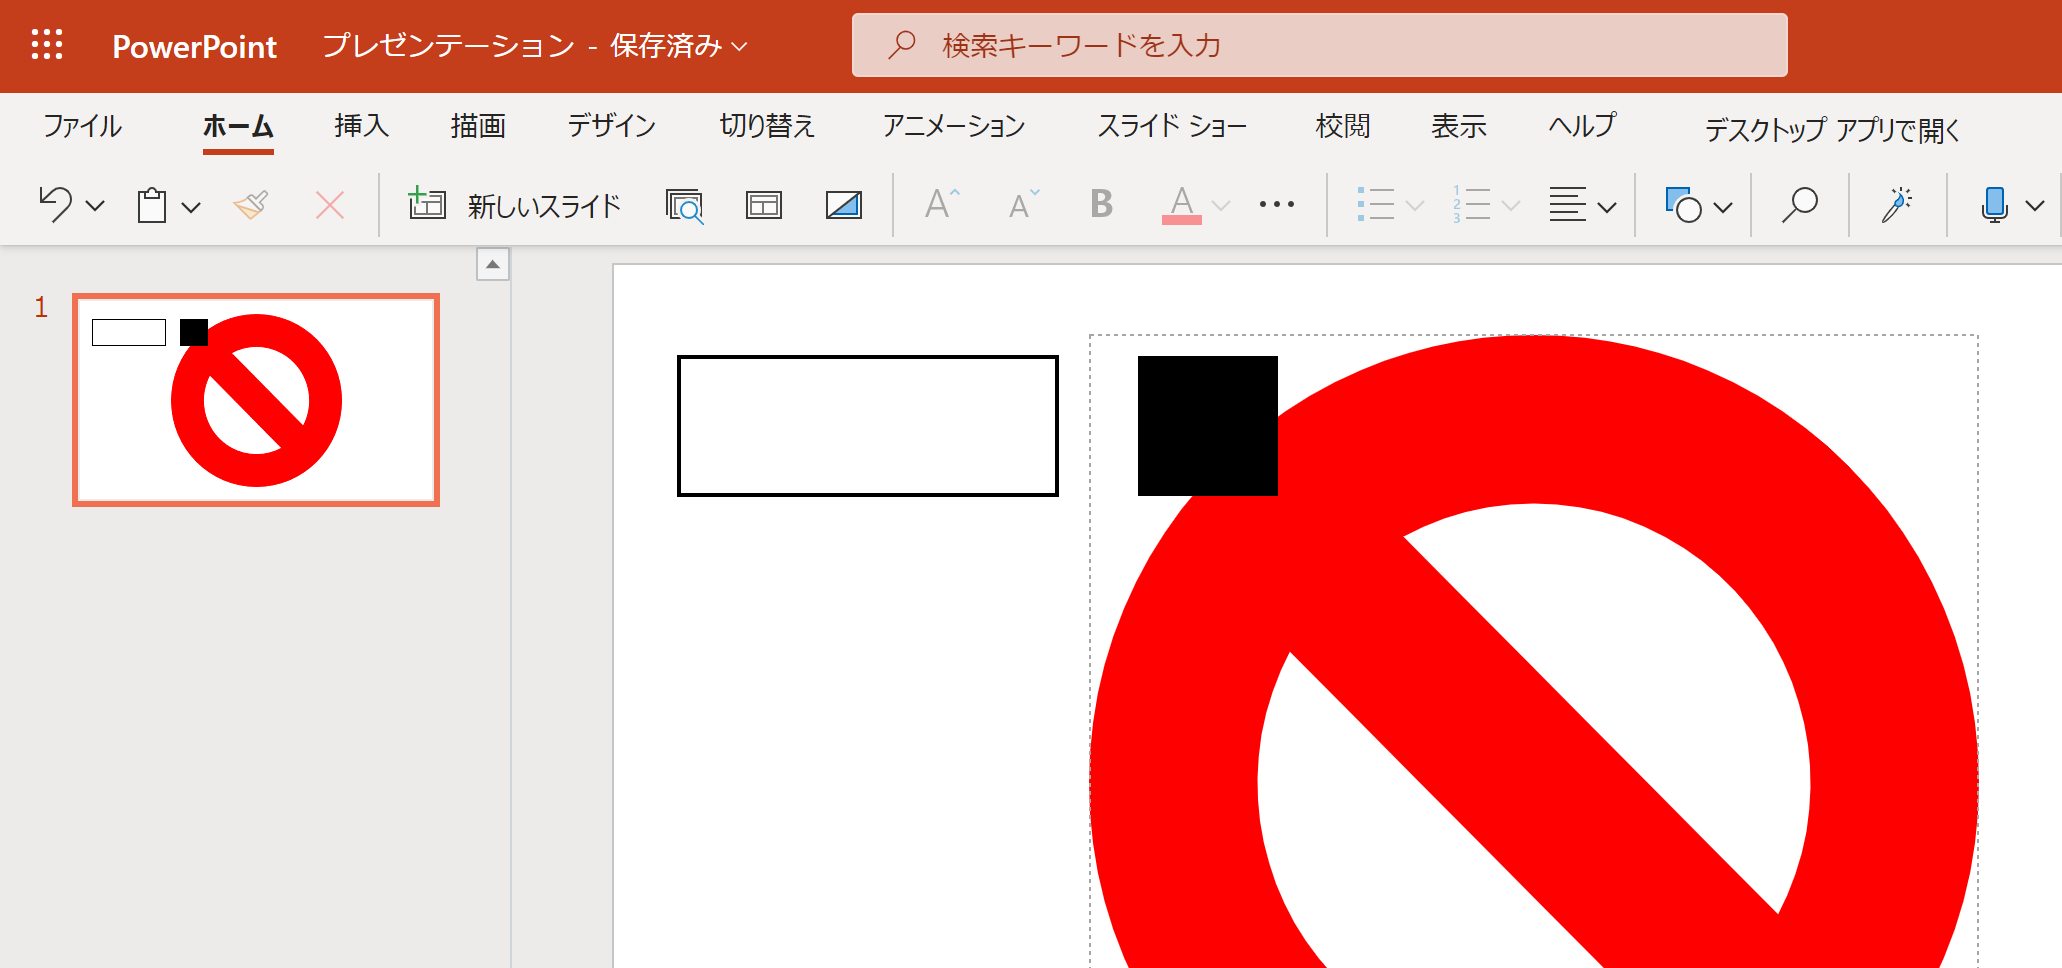Open the デザイン tab
The width and height of the screenshot is (2062, 968).
(x=612, y=126)
